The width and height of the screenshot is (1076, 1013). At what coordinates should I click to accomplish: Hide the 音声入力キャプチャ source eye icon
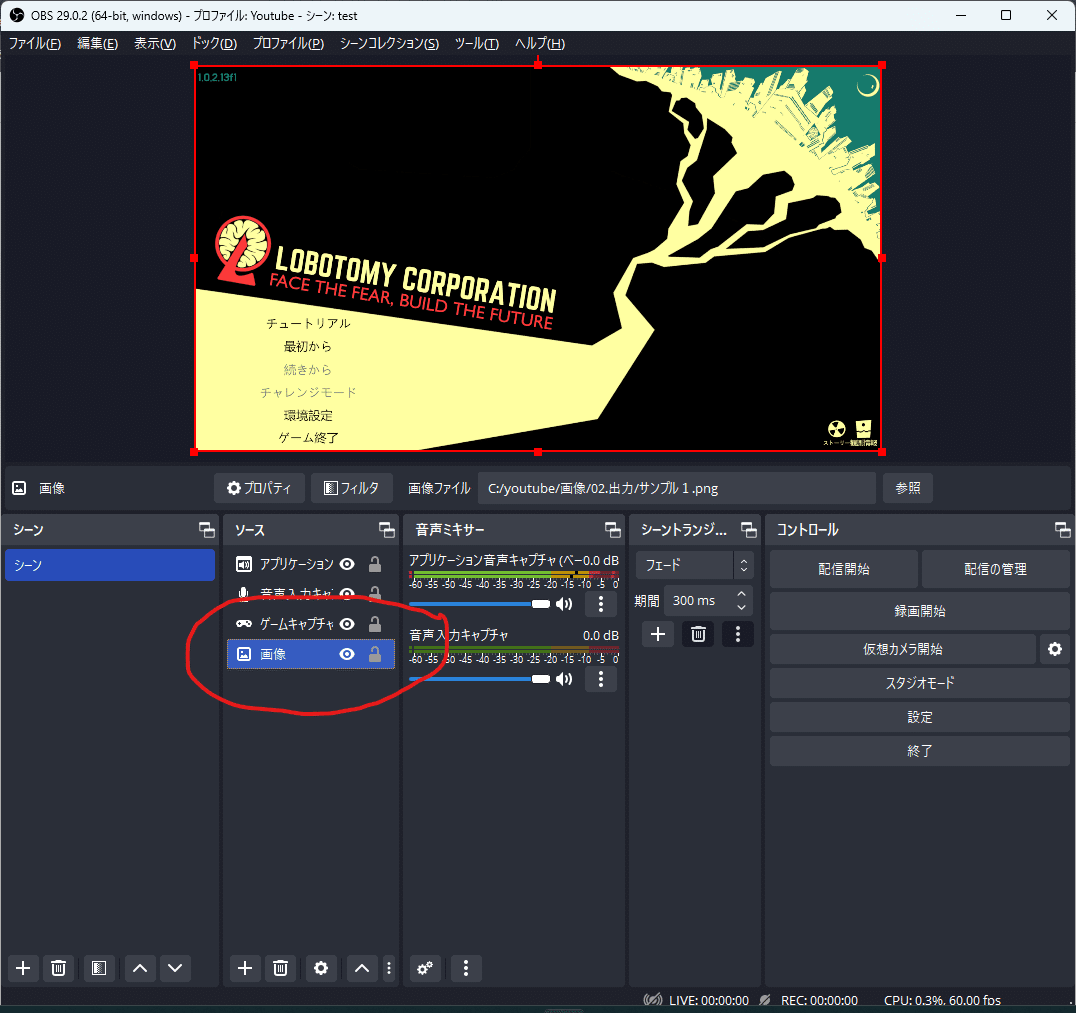tap(347, 594)
